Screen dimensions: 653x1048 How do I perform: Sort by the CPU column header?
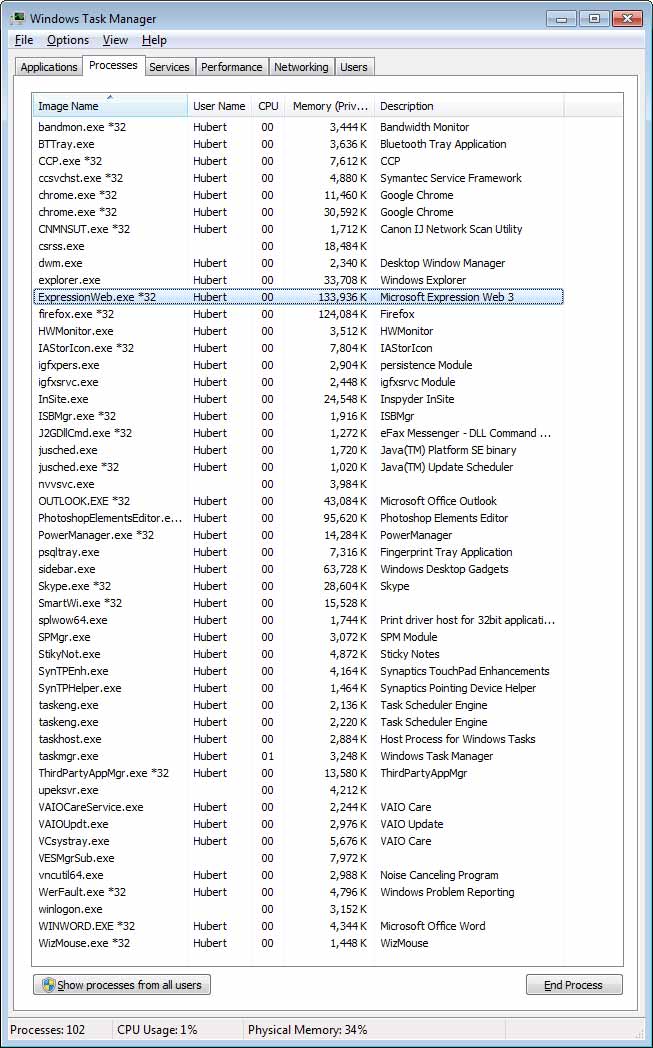[x=268, y=106]
